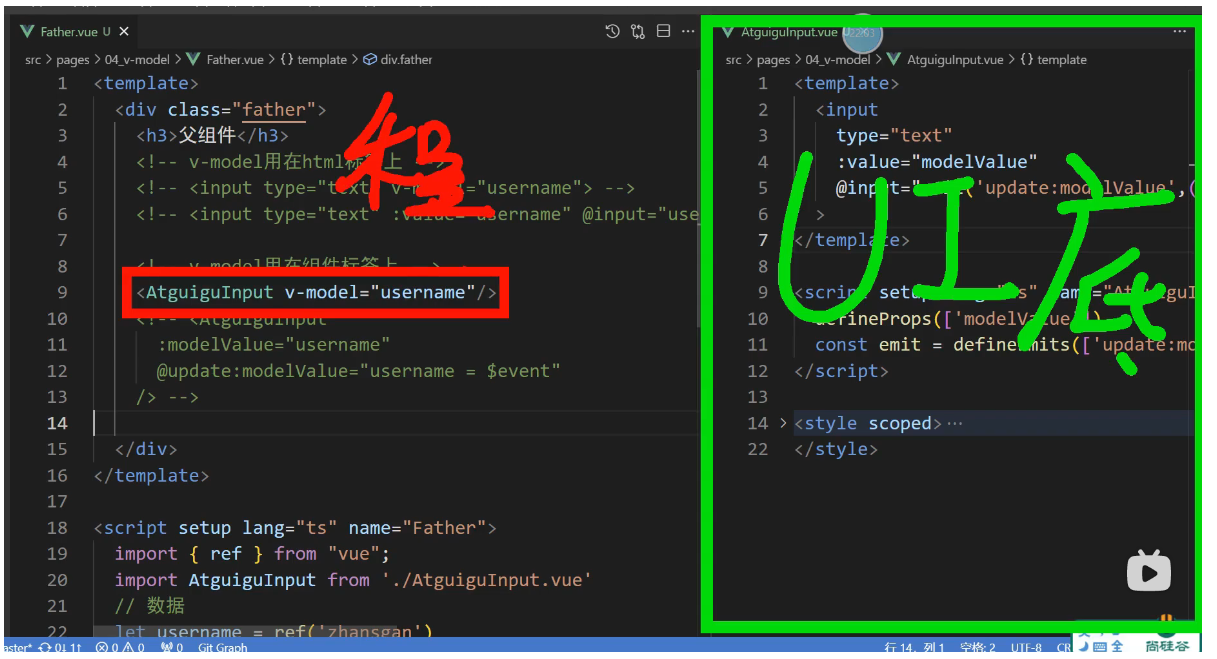Click '<style scoped>' in AtguiguInput.vue
The width and height of the screenshot is (1217, 659).
(x=868, y=423)
